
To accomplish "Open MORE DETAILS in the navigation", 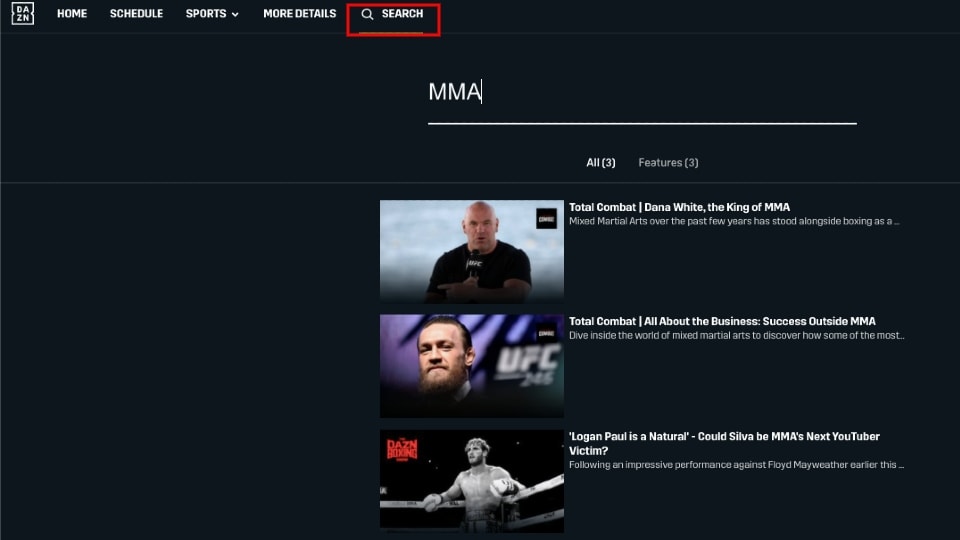I will point(299,13).
